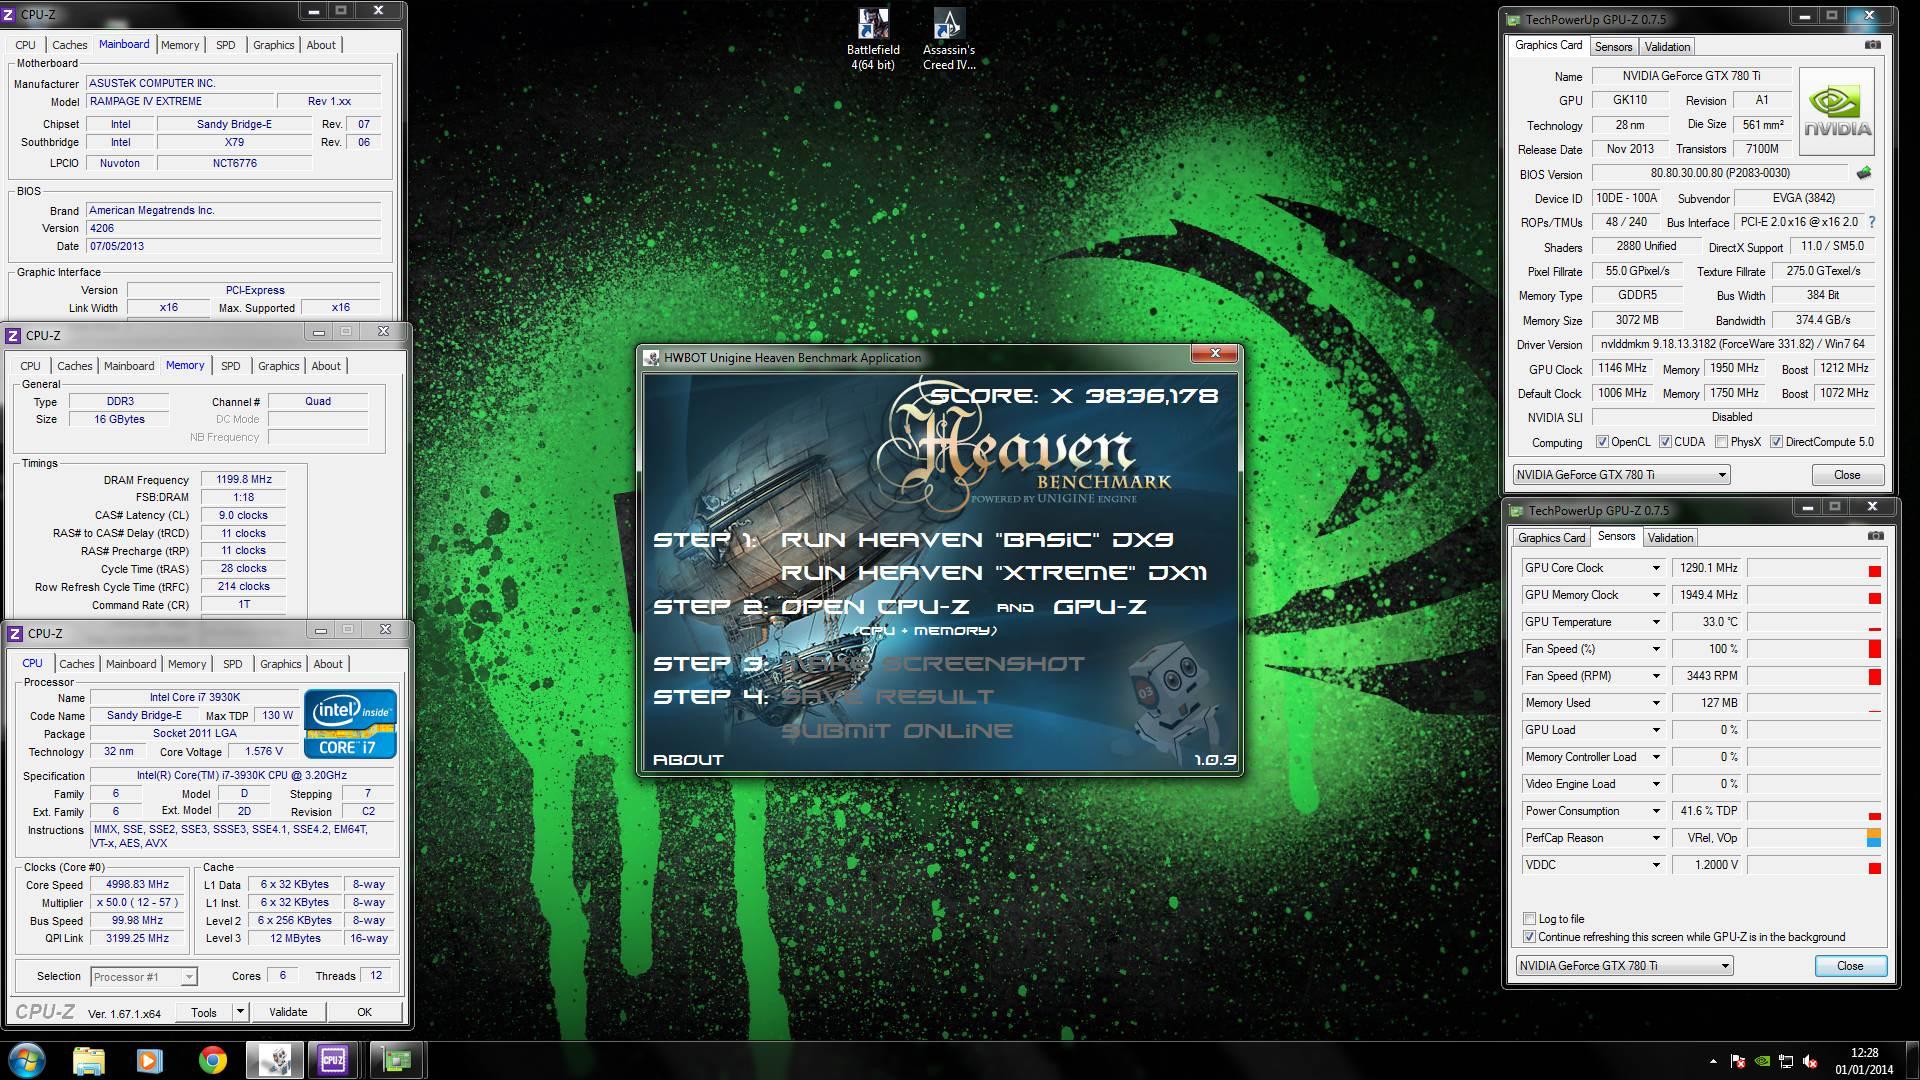Expand PerfCap Reason sensor dropdown

[1655, 838]
